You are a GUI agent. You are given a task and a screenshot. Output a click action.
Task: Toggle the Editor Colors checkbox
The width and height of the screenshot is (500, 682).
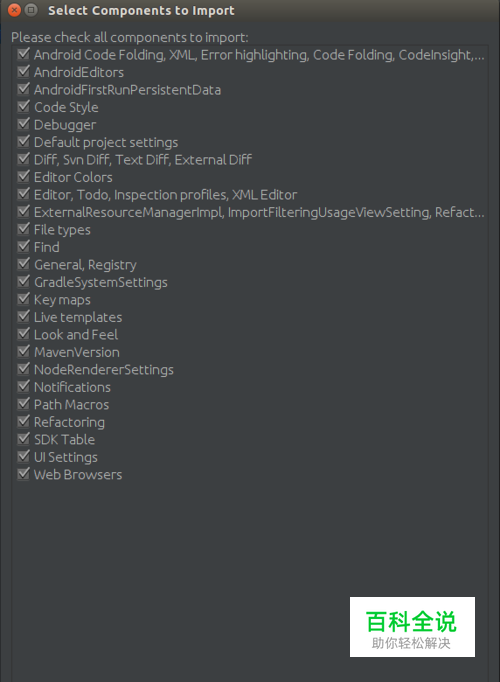point(23,177)
